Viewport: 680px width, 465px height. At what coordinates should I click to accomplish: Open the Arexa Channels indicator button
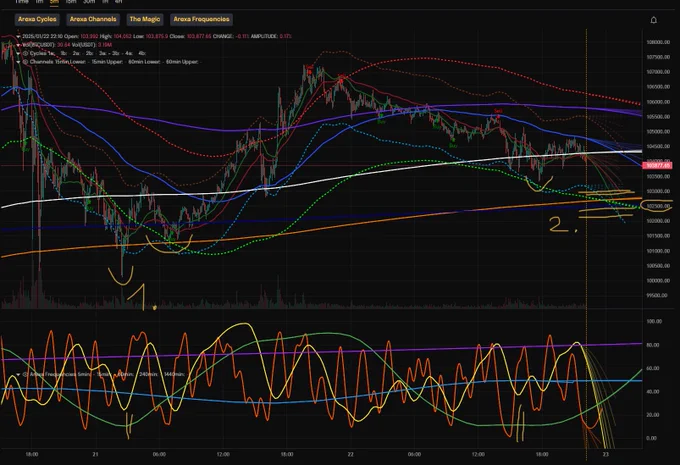click(x=93, y=19)
